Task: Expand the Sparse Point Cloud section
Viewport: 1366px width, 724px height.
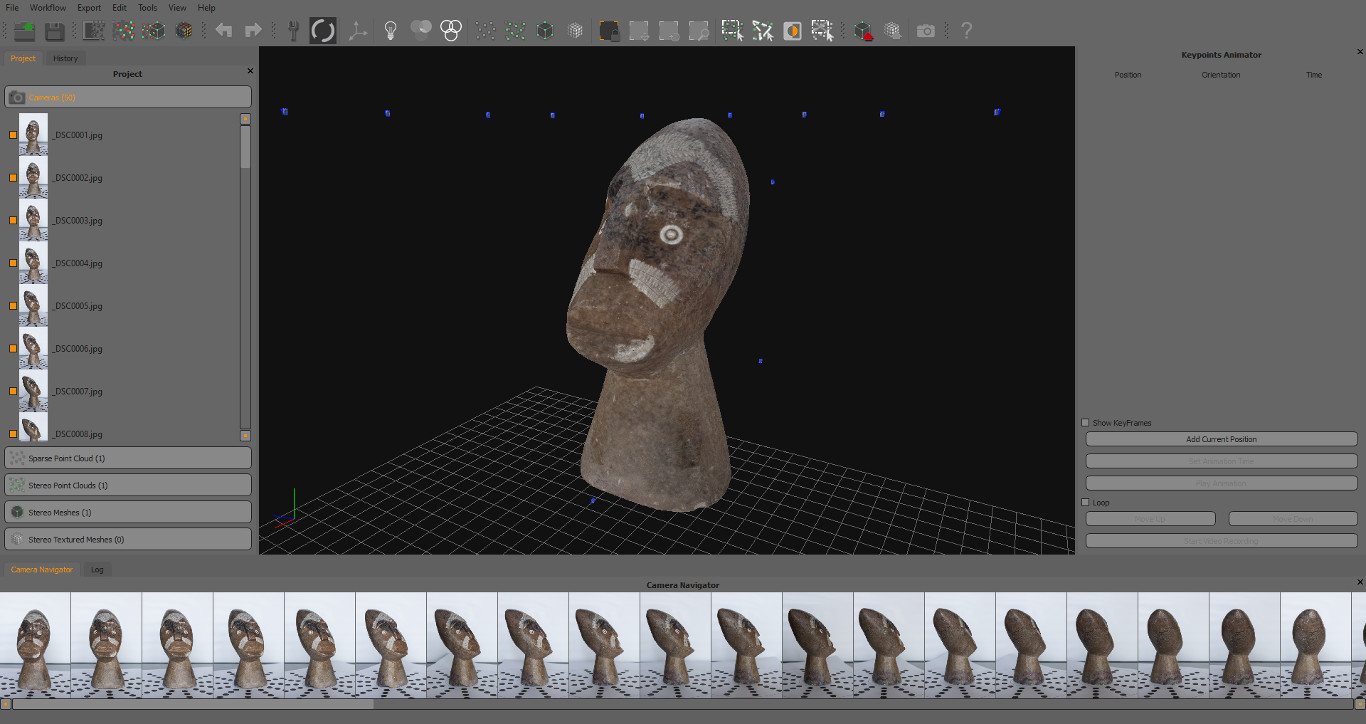Action: tap(128, 458)
